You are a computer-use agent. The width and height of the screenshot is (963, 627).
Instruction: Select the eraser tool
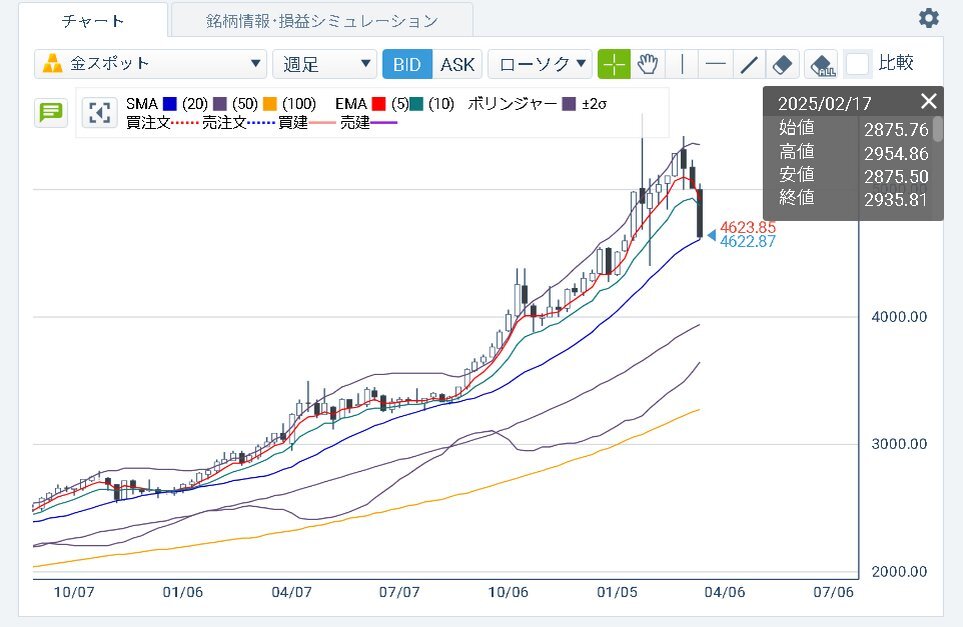(x=783, y=64)
